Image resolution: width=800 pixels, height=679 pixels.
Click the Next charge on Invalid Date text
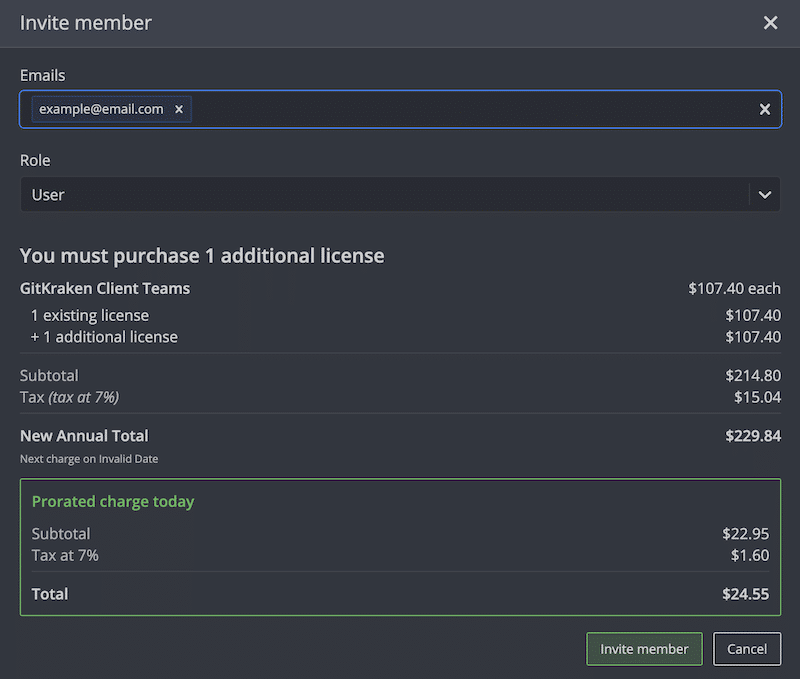(89, 459)
